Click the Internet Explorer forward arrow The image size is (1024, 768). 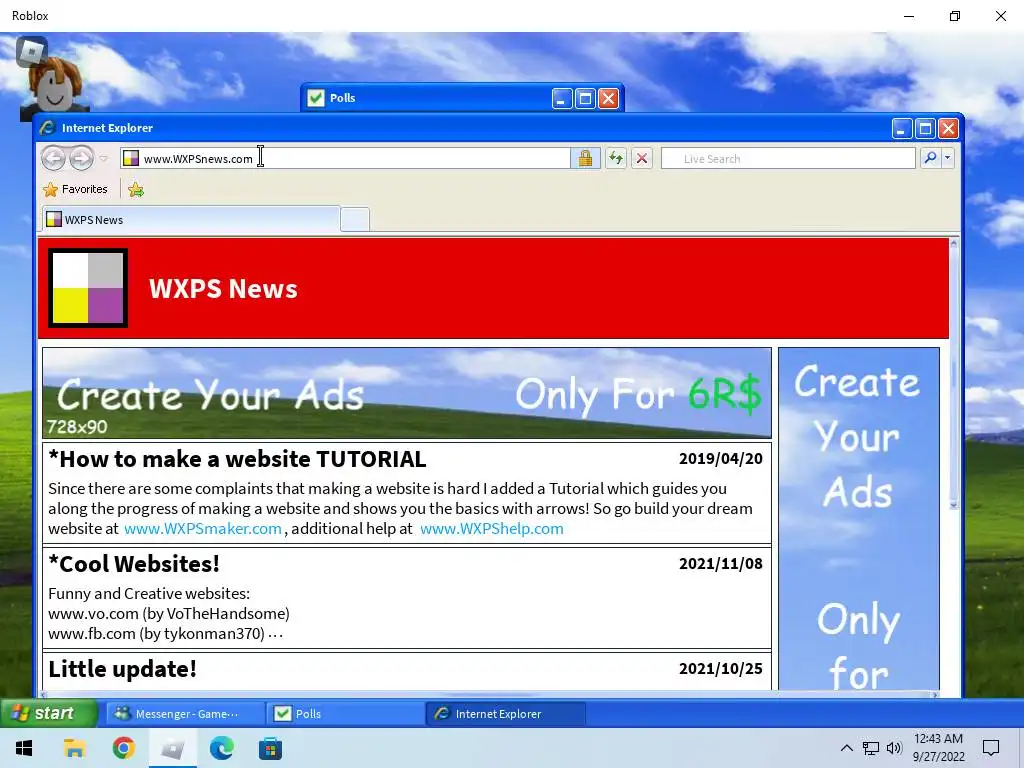point(81,158)
